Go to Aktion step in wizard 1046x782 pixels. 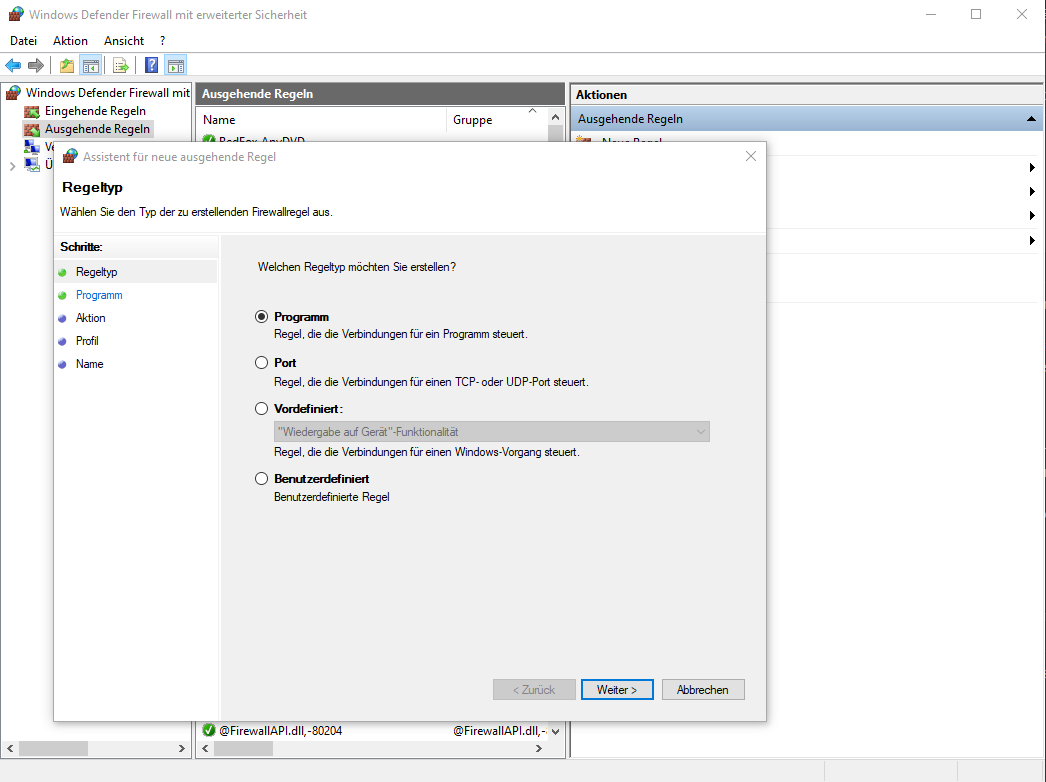point(91,318)
